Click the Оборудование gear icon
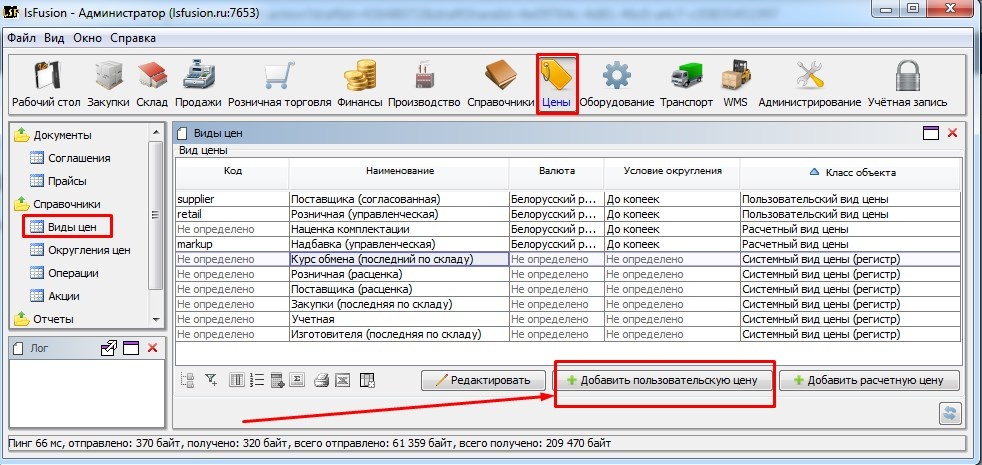982x465 pixels. (x=616, y=83)
